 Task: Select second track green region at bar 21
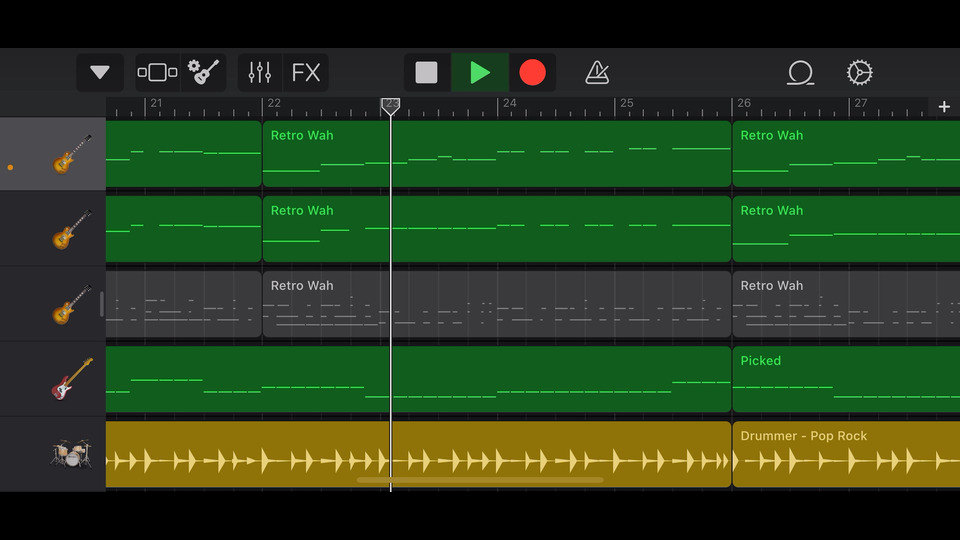coord(184,229)
